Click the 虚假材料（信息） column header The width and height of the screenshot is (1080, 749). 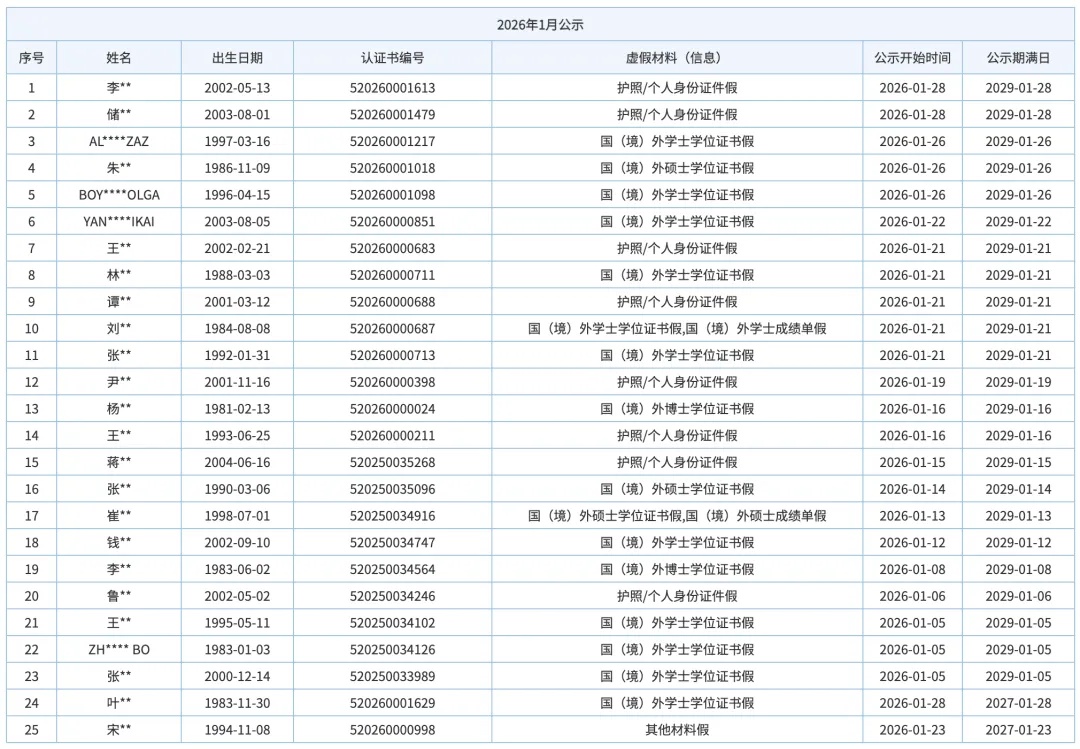[x=676, y=58]
